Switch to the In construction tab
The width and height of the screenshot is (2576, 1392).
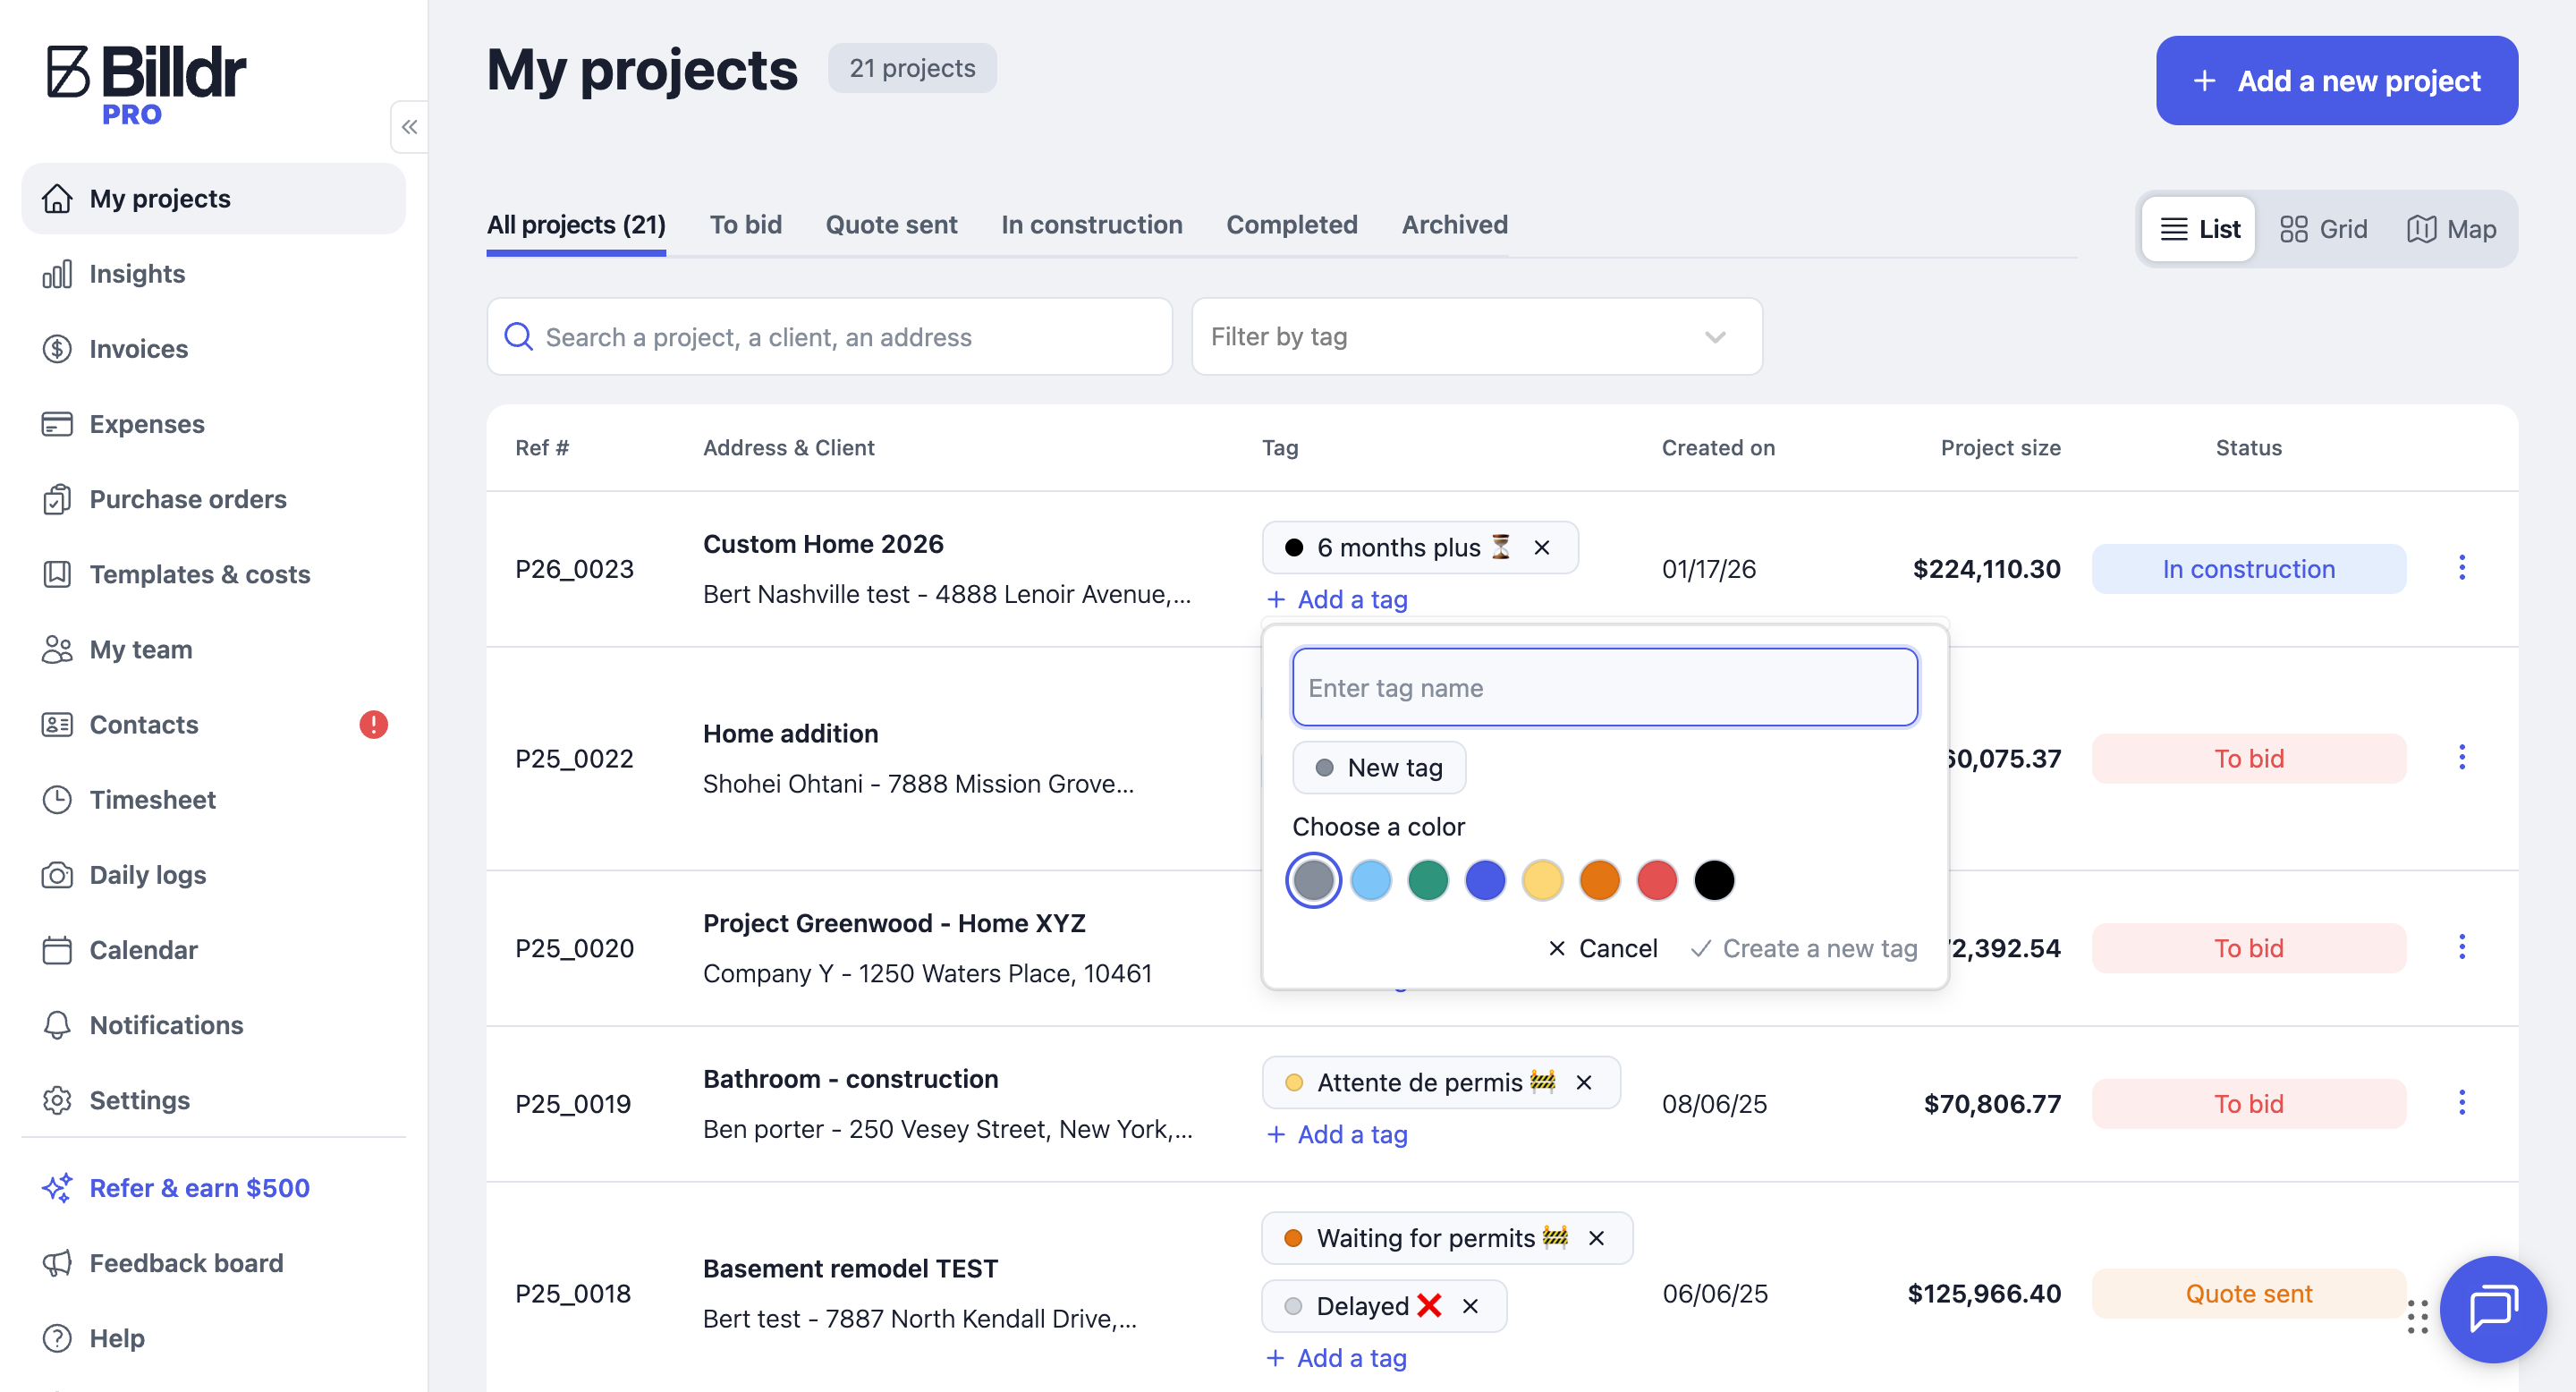click(1091, 225)
